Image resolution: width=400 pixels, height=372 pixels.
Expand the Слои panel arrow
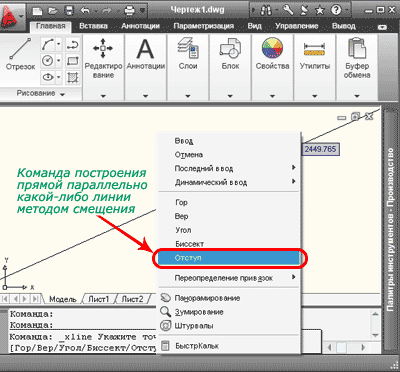point(188,96)
